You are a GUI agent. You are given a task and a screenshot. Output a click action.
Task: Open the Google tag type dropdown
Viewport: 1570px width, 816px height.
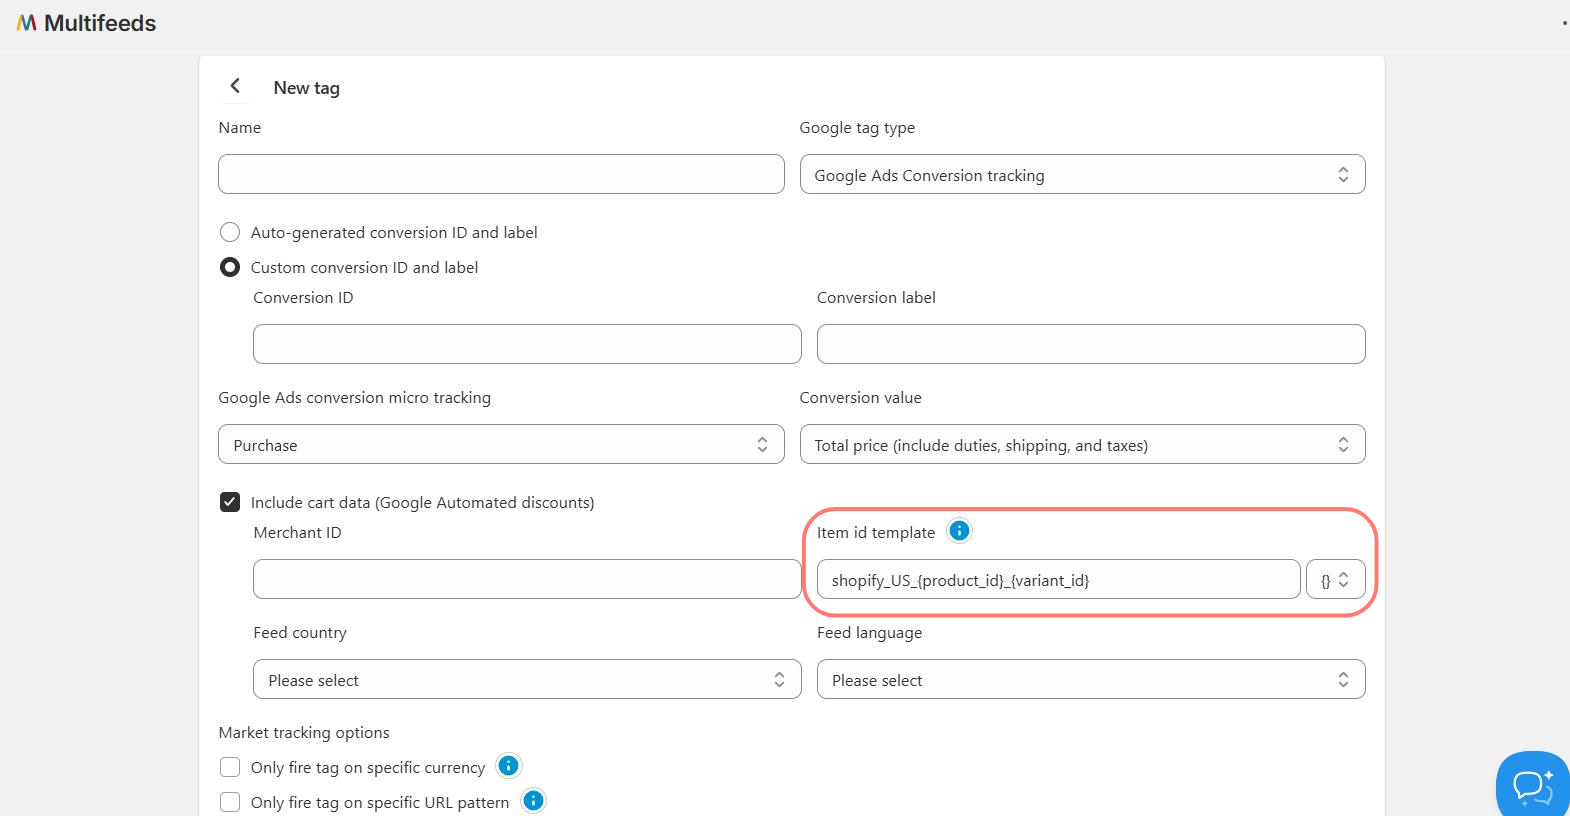(x=1082, y=175)
